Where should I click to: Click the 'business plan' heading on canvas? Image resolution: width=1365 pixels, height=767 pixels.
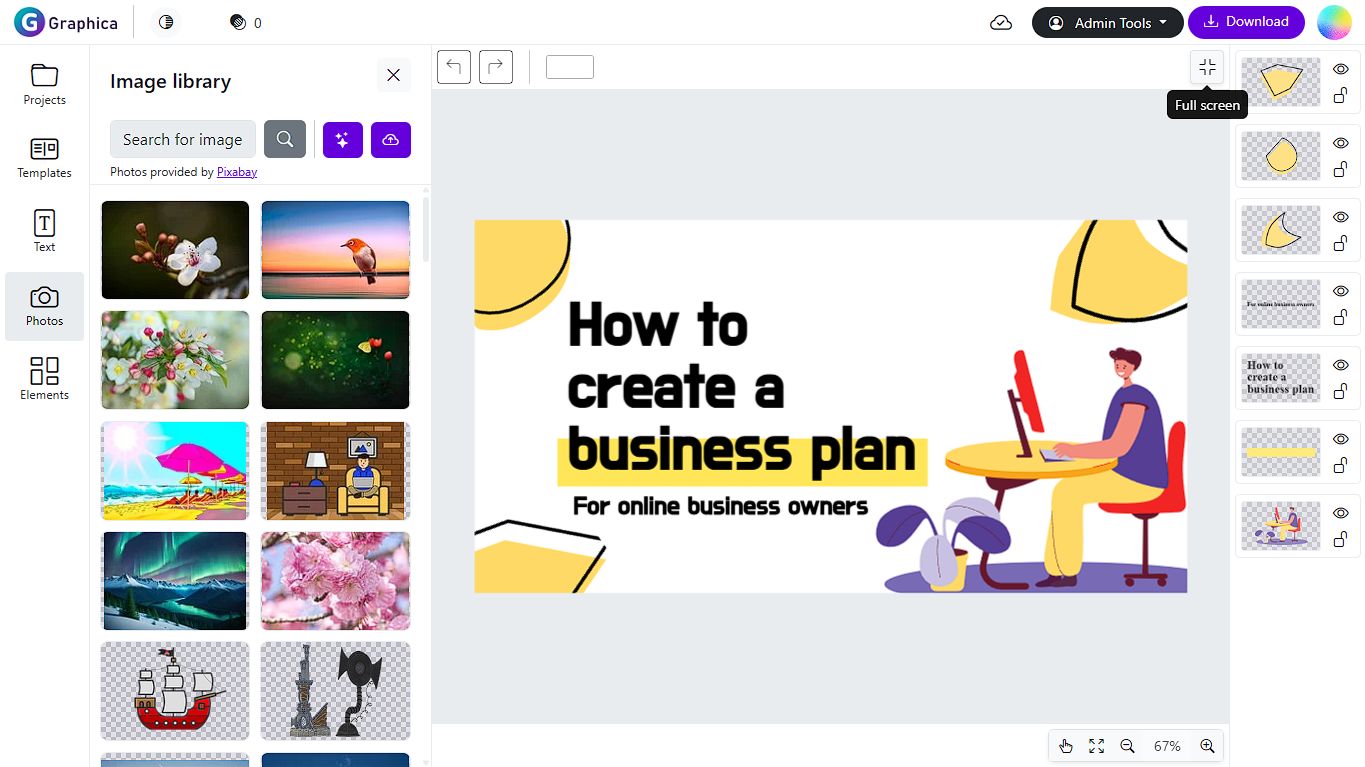[x=742, y=452]
